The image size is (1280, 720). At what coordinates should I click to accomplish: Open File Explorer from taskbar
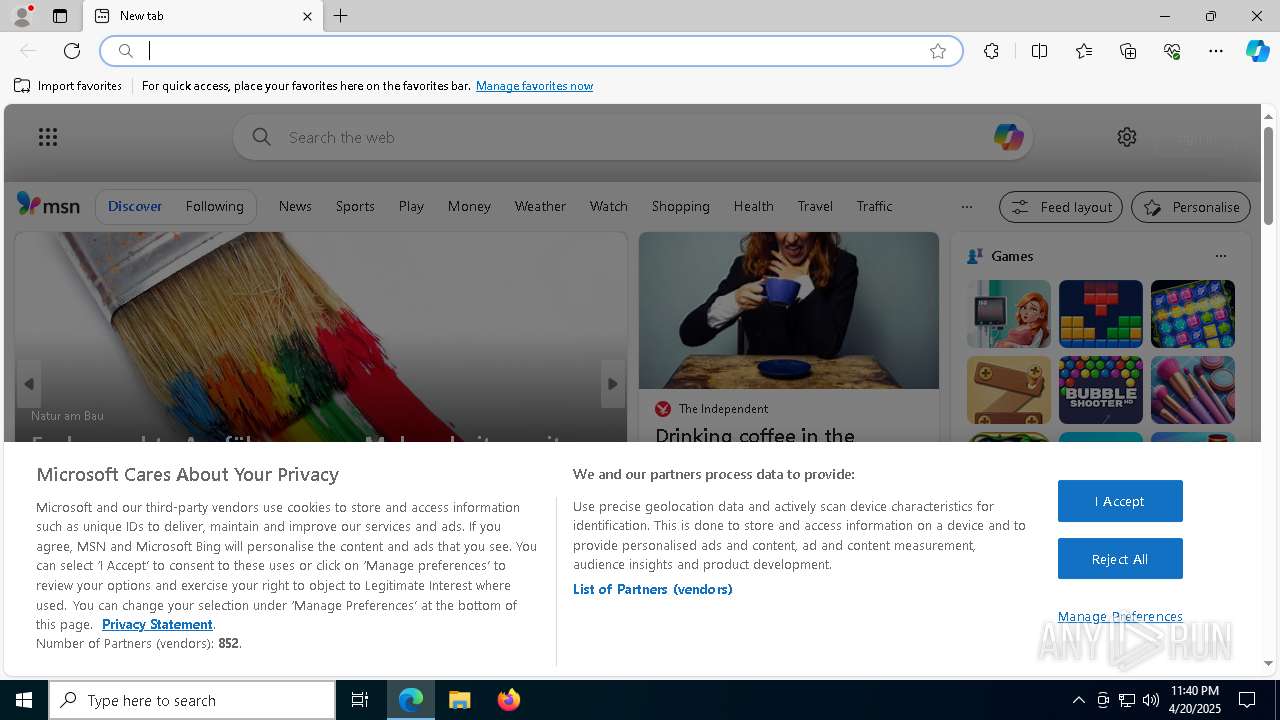pos(460,700)
